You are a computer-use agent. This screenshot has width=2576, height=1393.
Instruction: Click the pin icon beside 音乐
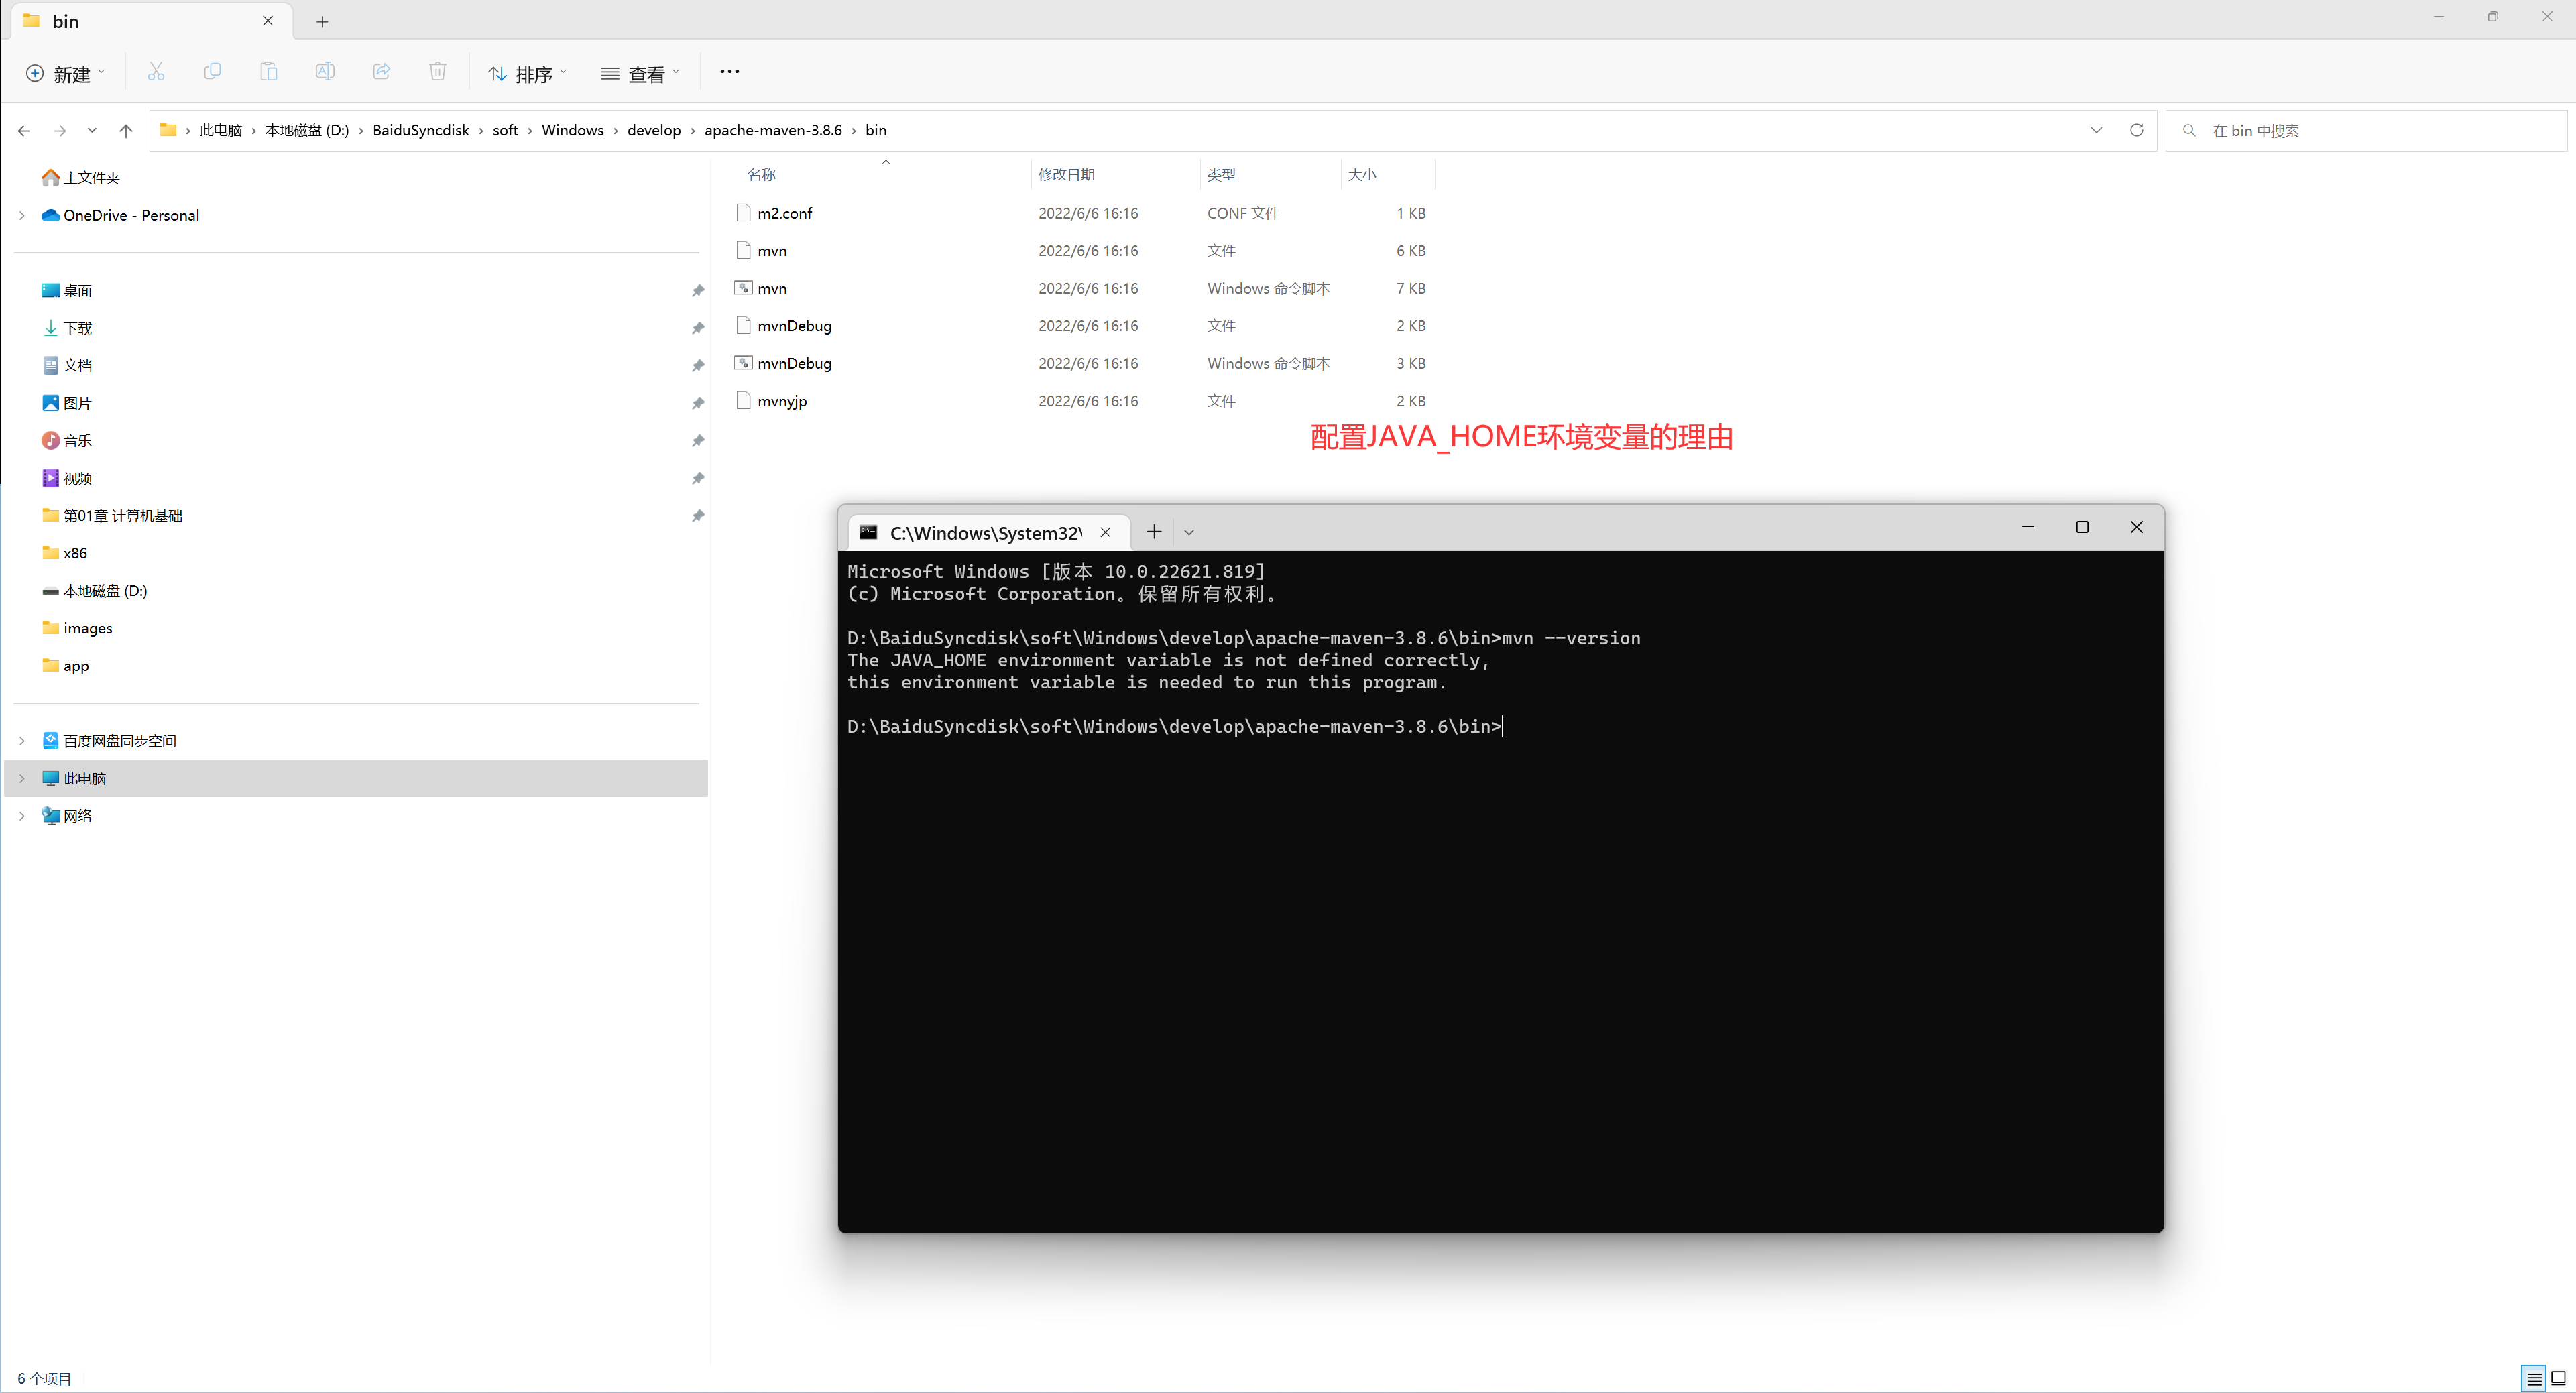coord(698,441)
